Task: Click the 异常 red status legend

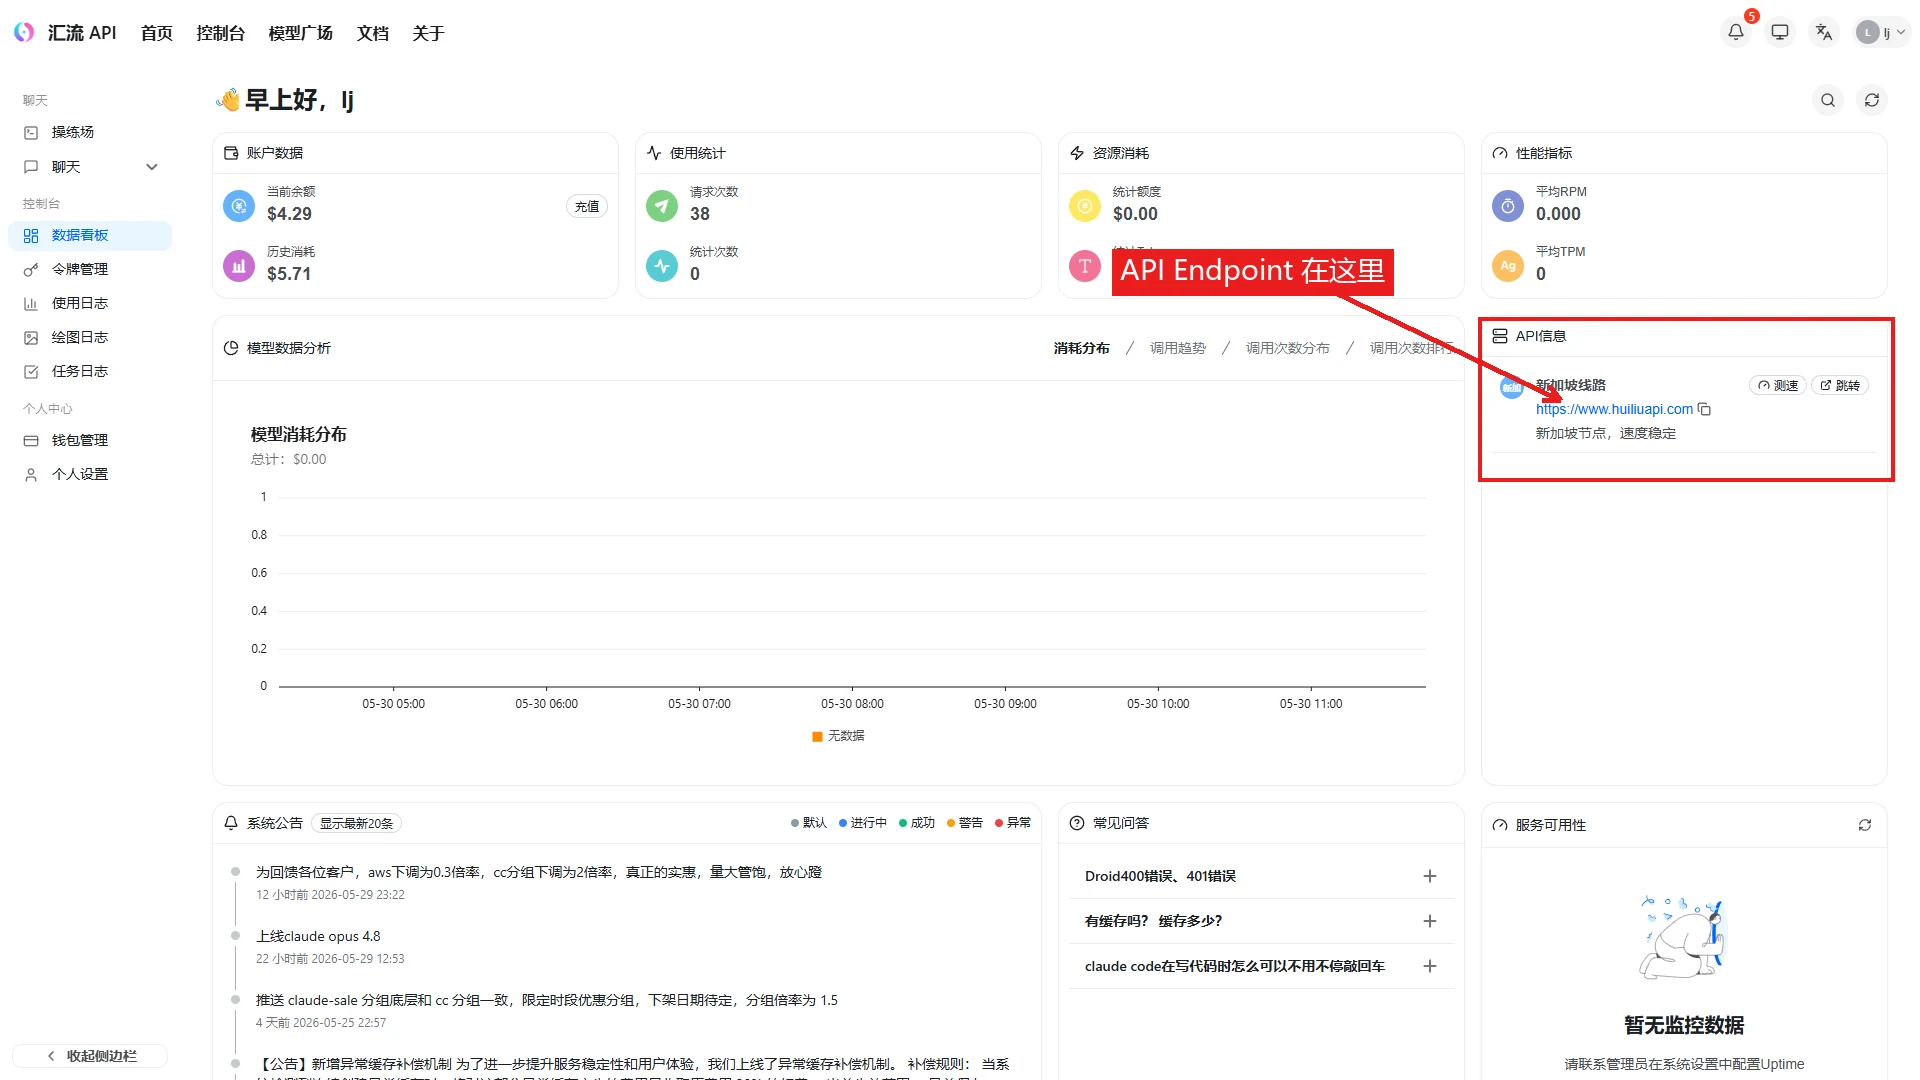Action: click(x=1013, y=823)
